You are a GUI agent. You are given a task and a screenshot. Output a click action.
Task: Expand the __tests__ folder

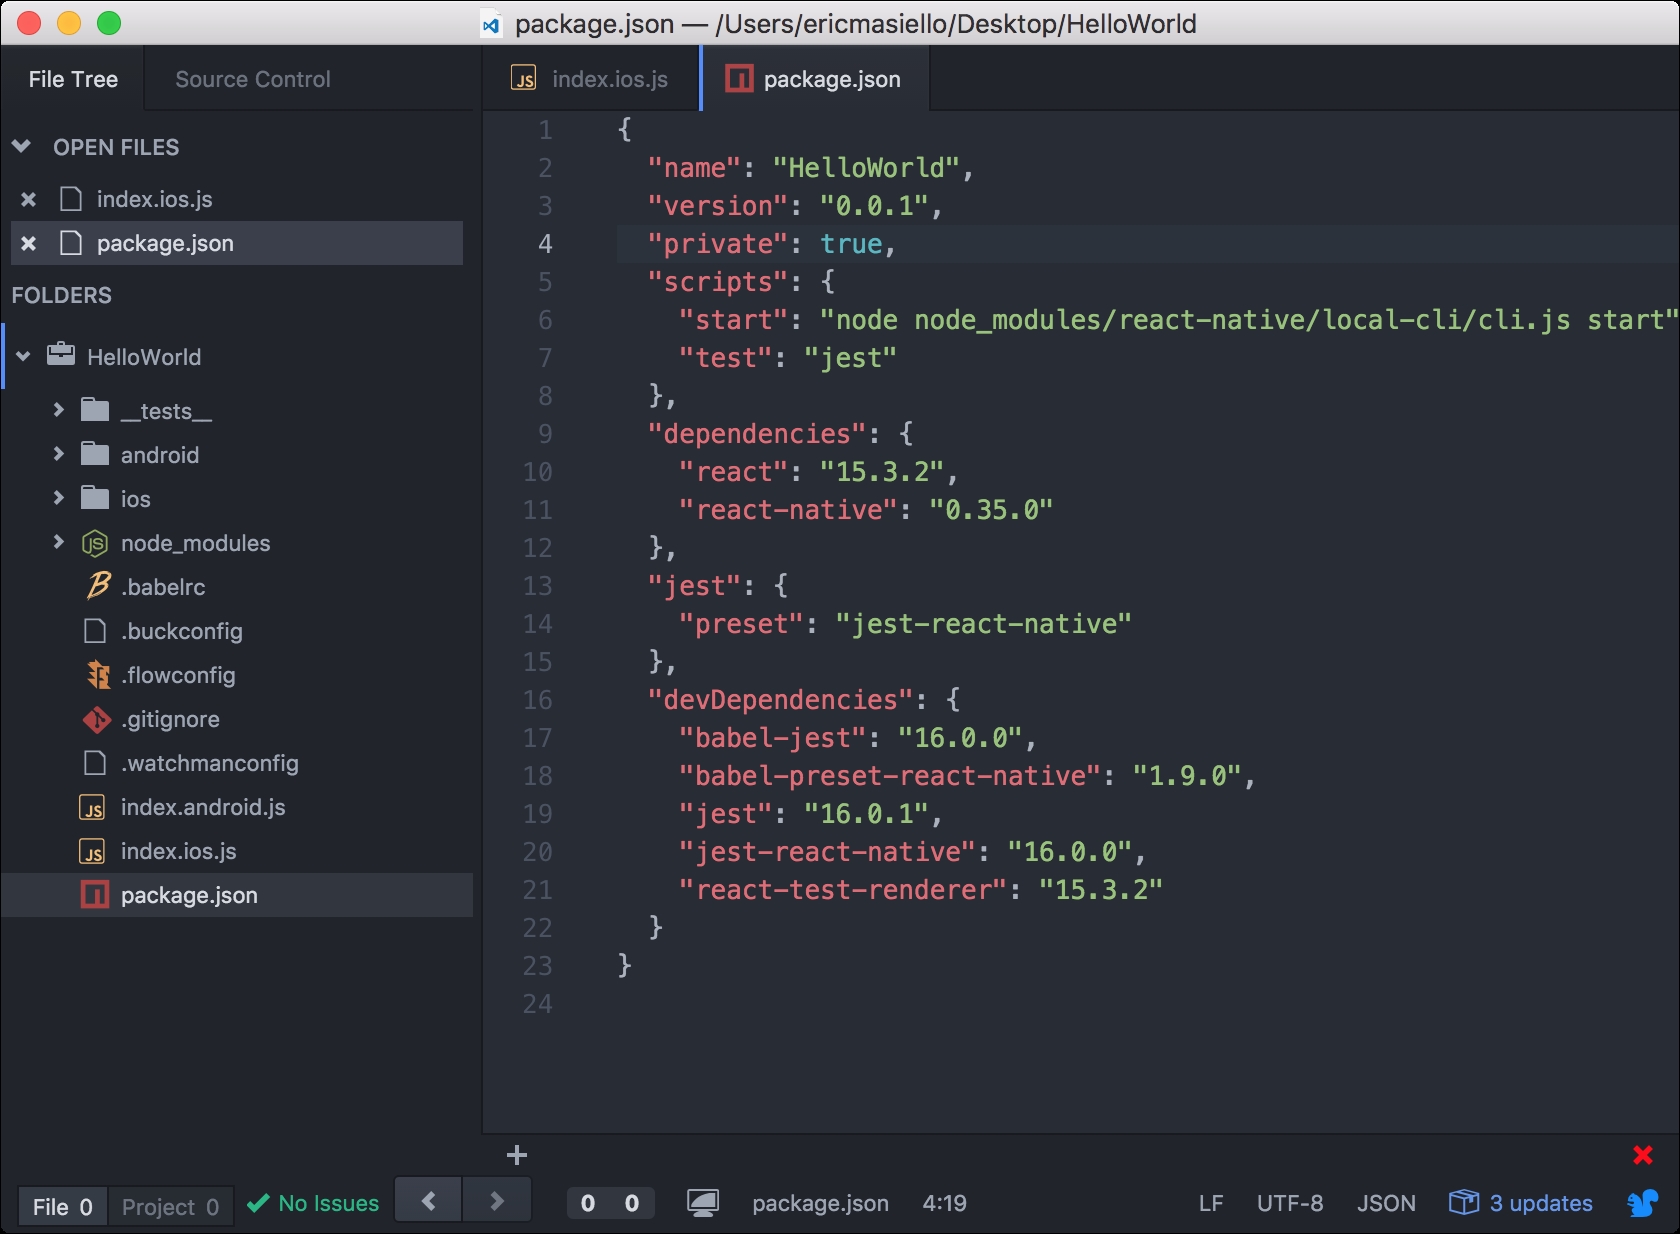[x=58, y=410]
